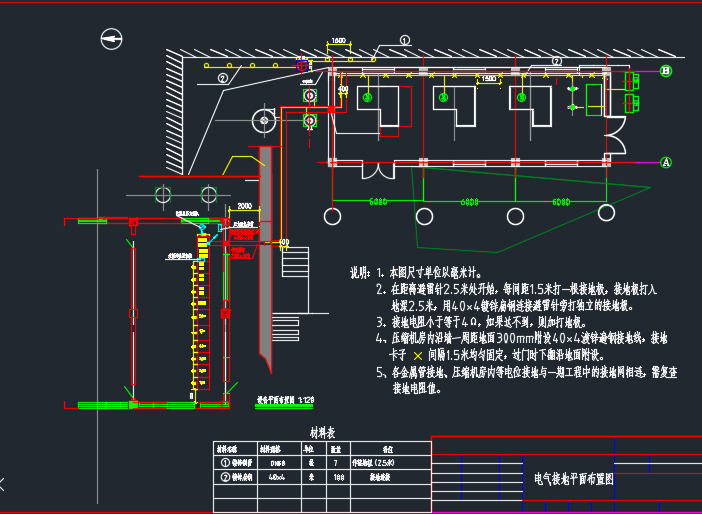The image size is (702, 514).
Task: Click the DN50 cell in the material table
Action: point(278,463)
